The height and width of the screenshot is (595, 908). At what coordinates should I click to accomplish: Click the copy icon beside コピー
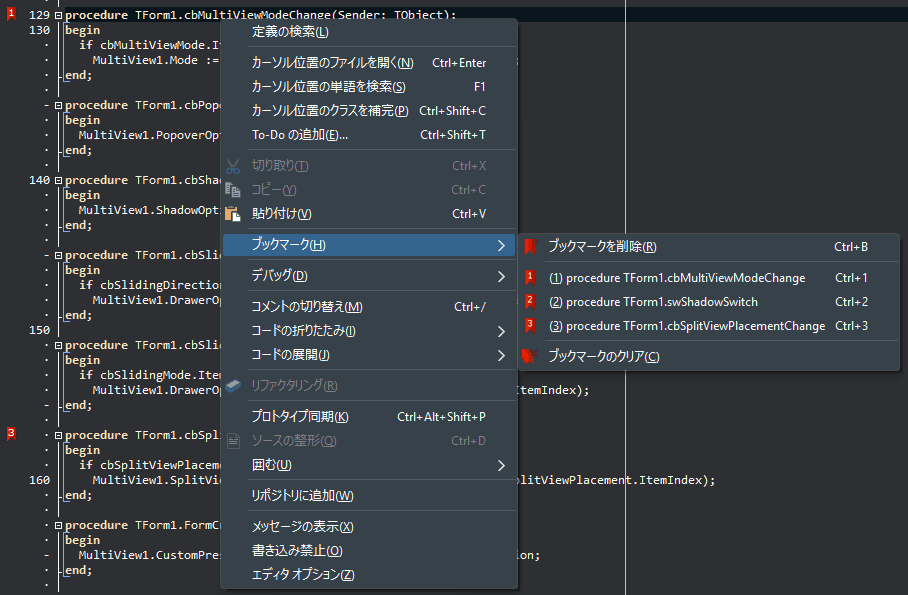[x=233, y=190]
